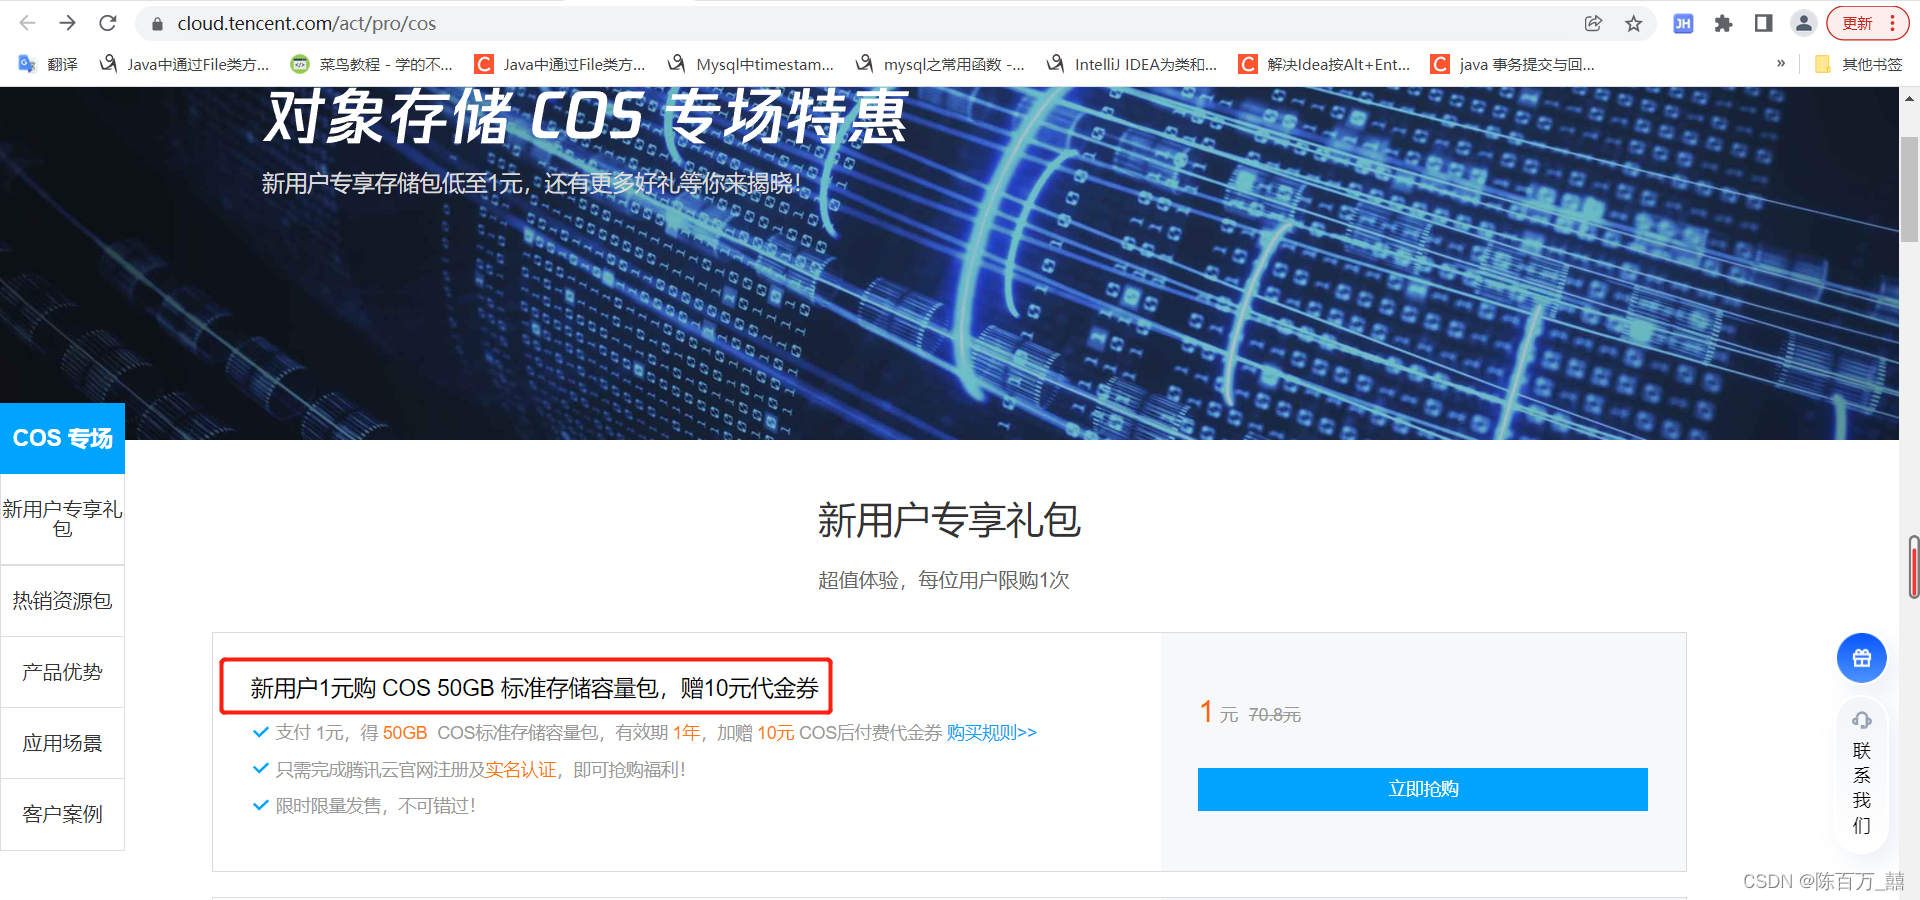Click the forward navigation arrow
Screen dimensions: 1920x900
[x=67, y=23]
